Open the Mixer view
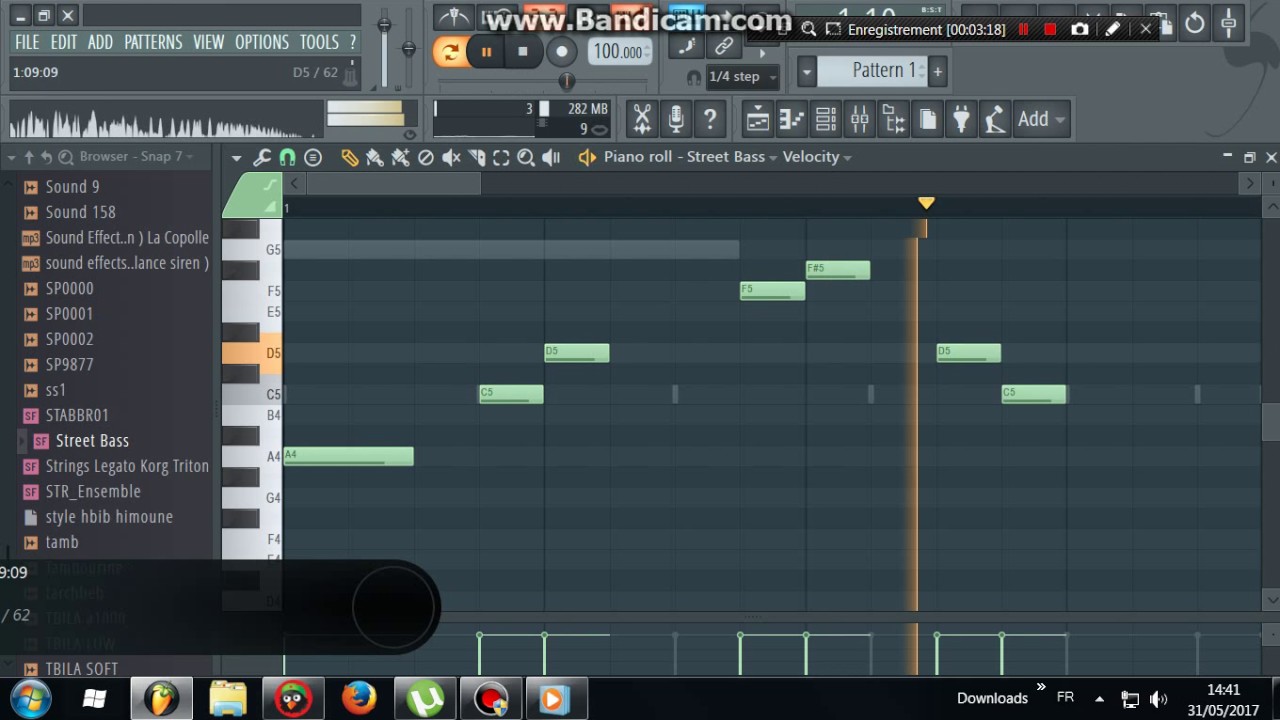 point(860,119)
